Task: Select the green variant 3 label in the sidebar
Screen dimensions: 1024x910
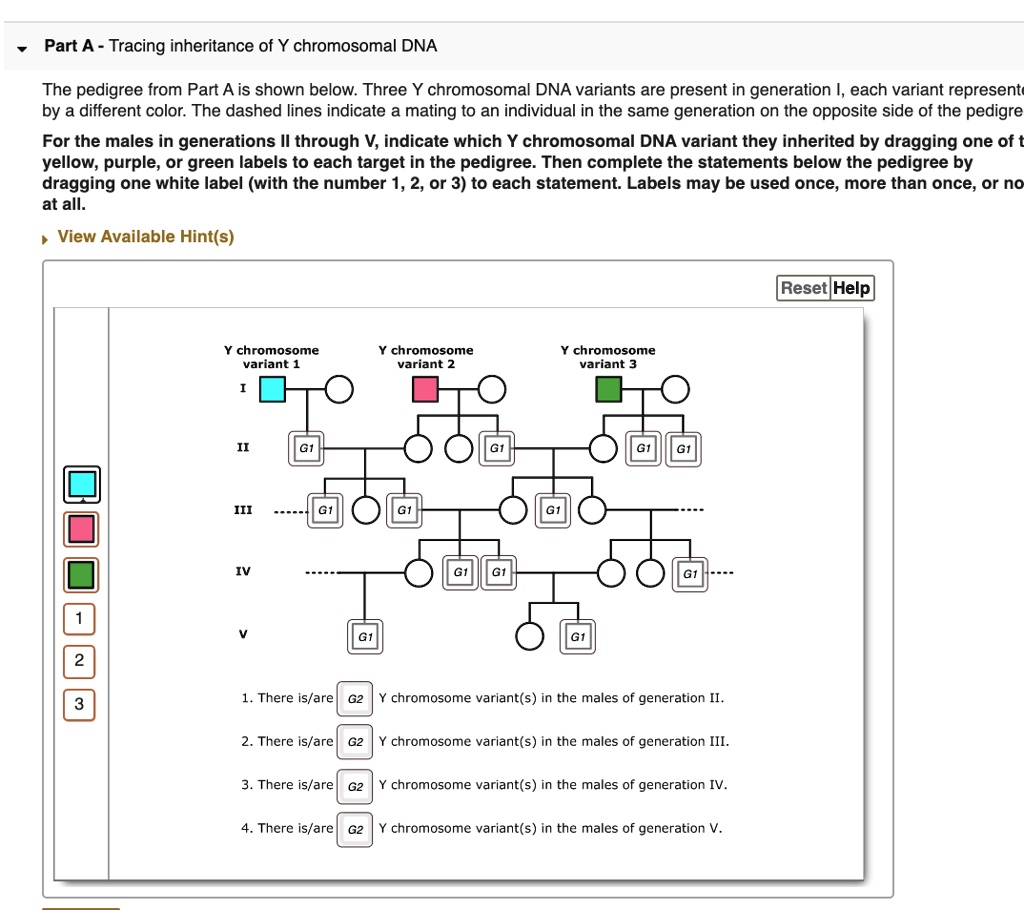Action: coord(80,574)
